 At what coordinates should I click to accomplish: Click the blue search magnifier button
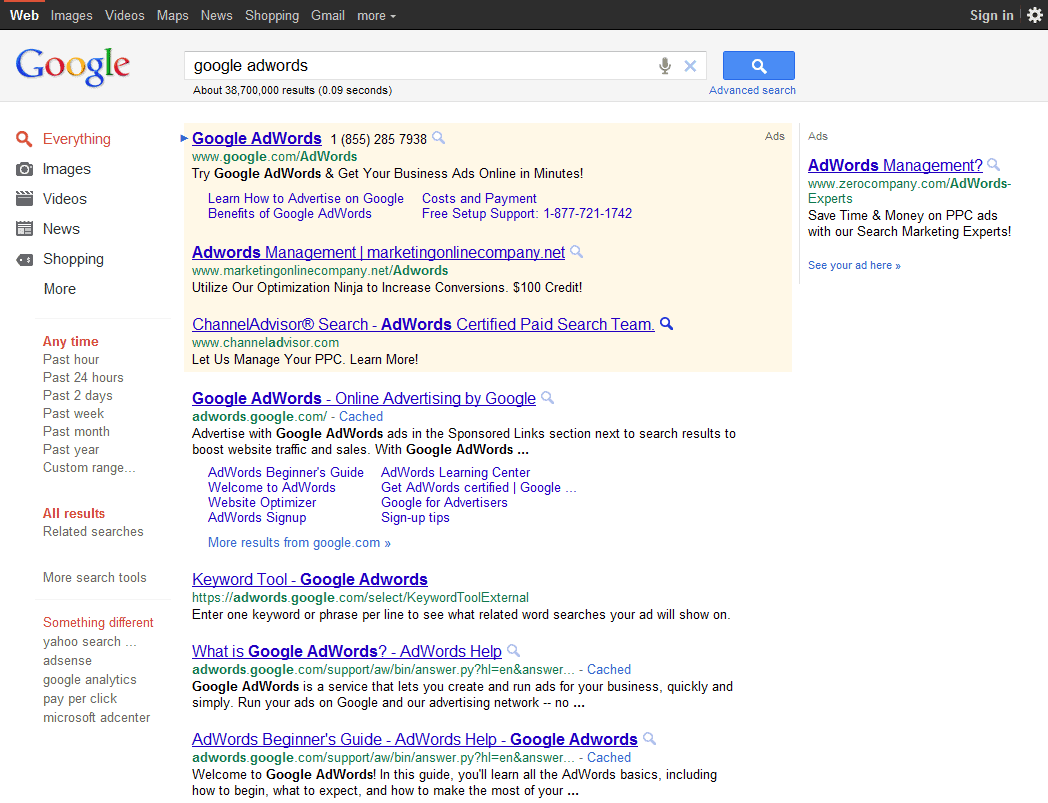pos(759,66)
